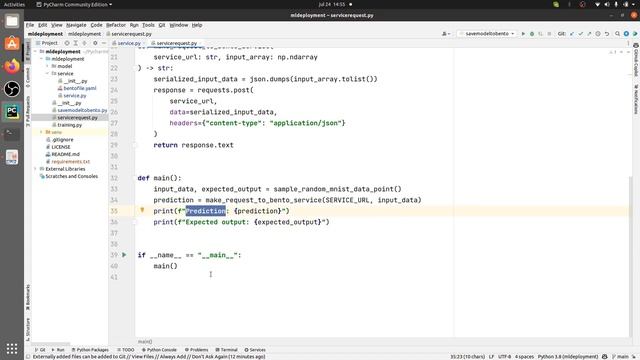Screen dimensions: 640x360
Task: Click Git push arrow icon
Action: click(589, 34)
